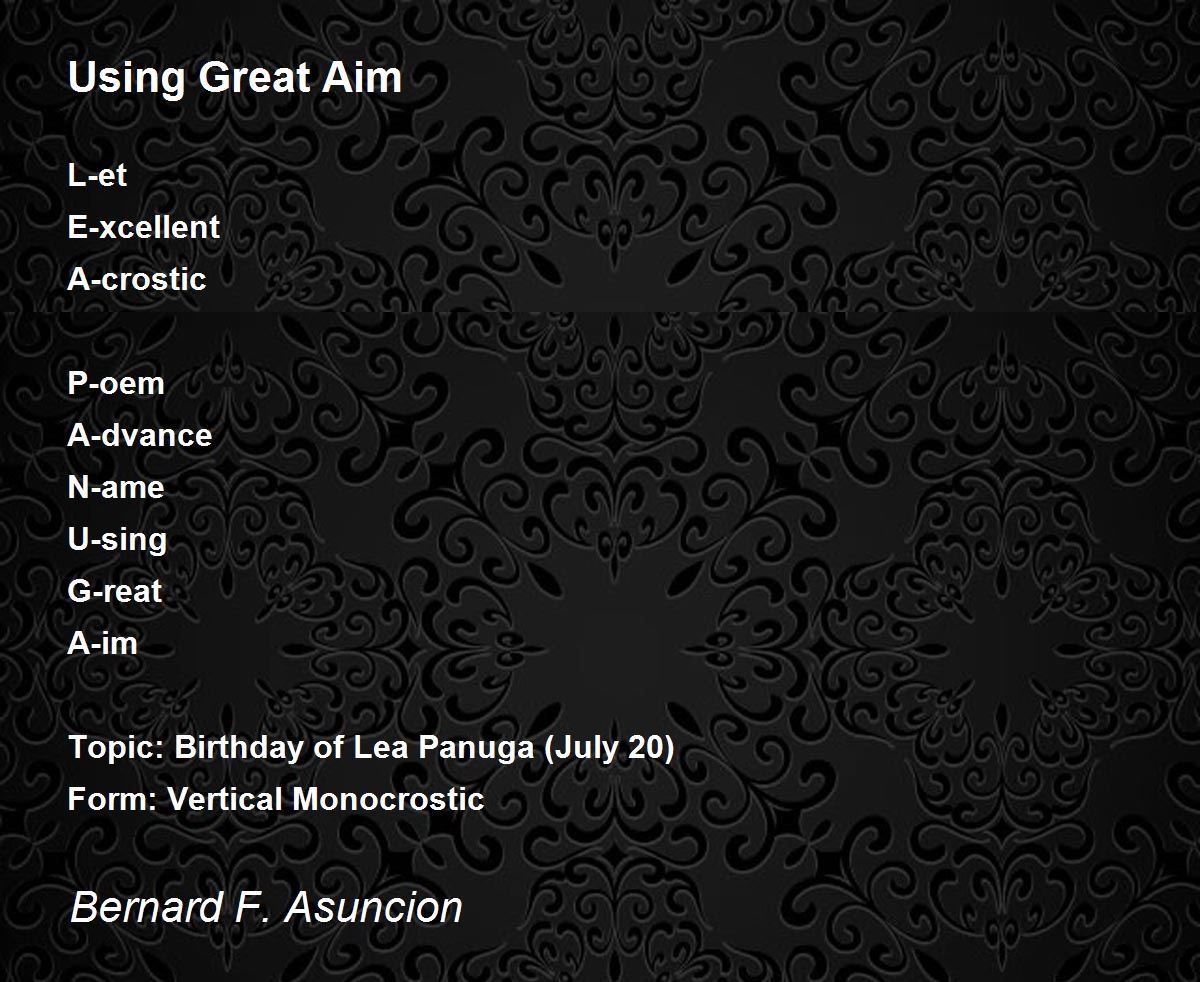
Task: Select the 'Form: Vertical Monocrostic' text
Action: (x=276, y=799)
